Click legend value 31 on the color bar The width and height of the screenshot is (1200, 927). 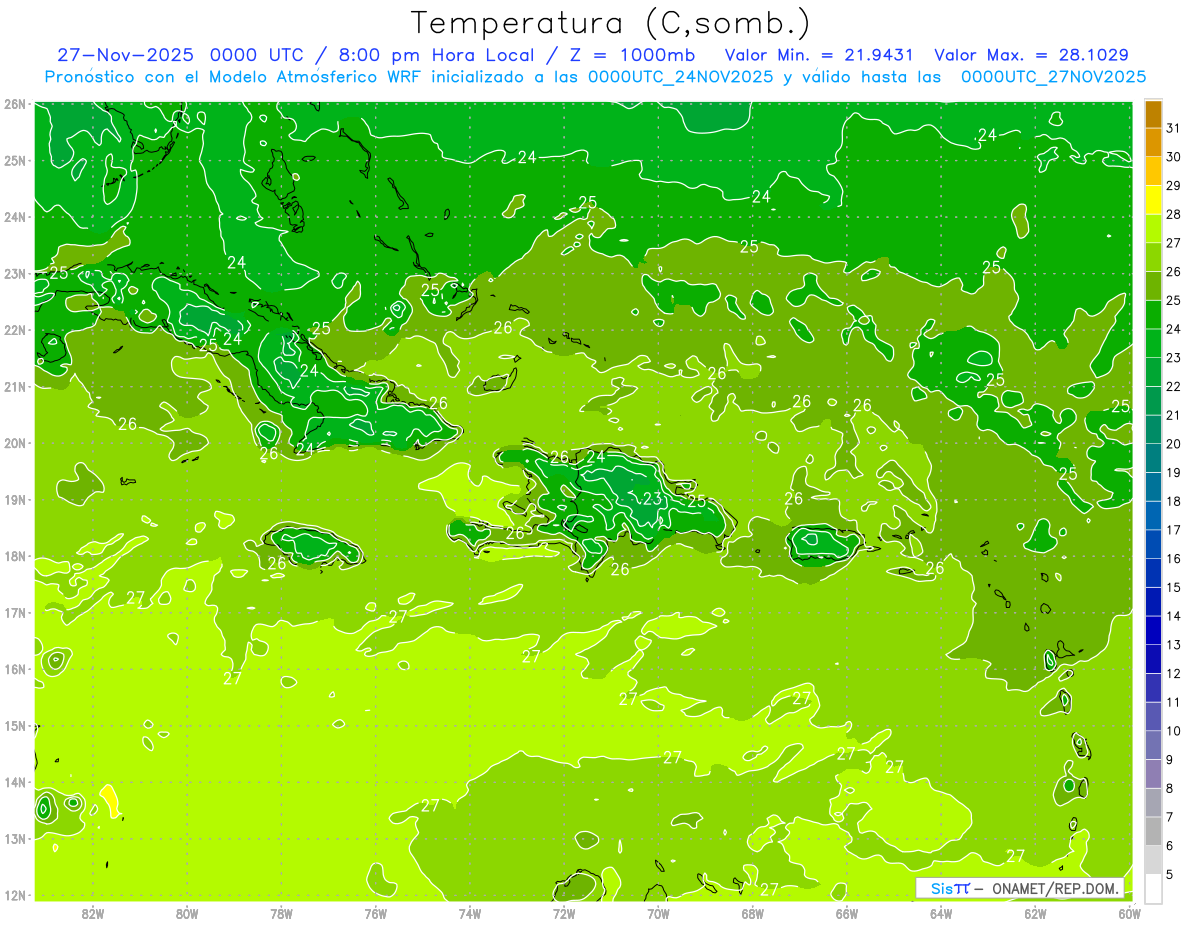tap(1174, 128)
